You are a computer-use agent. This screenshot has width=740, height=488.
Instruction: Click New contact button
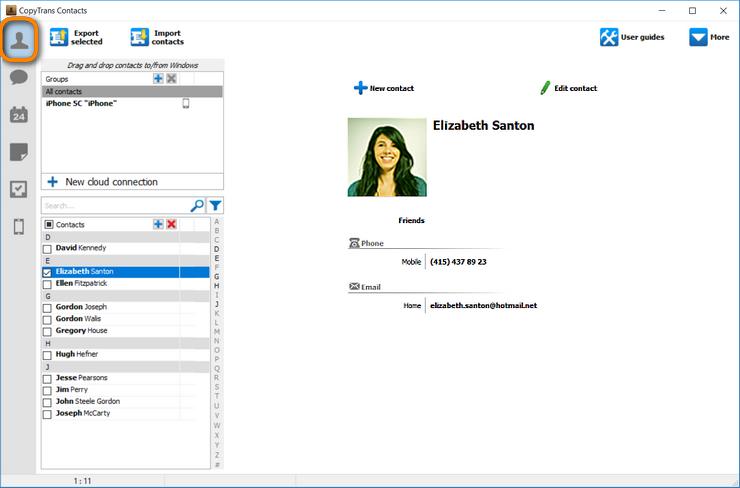coord(384,88)
